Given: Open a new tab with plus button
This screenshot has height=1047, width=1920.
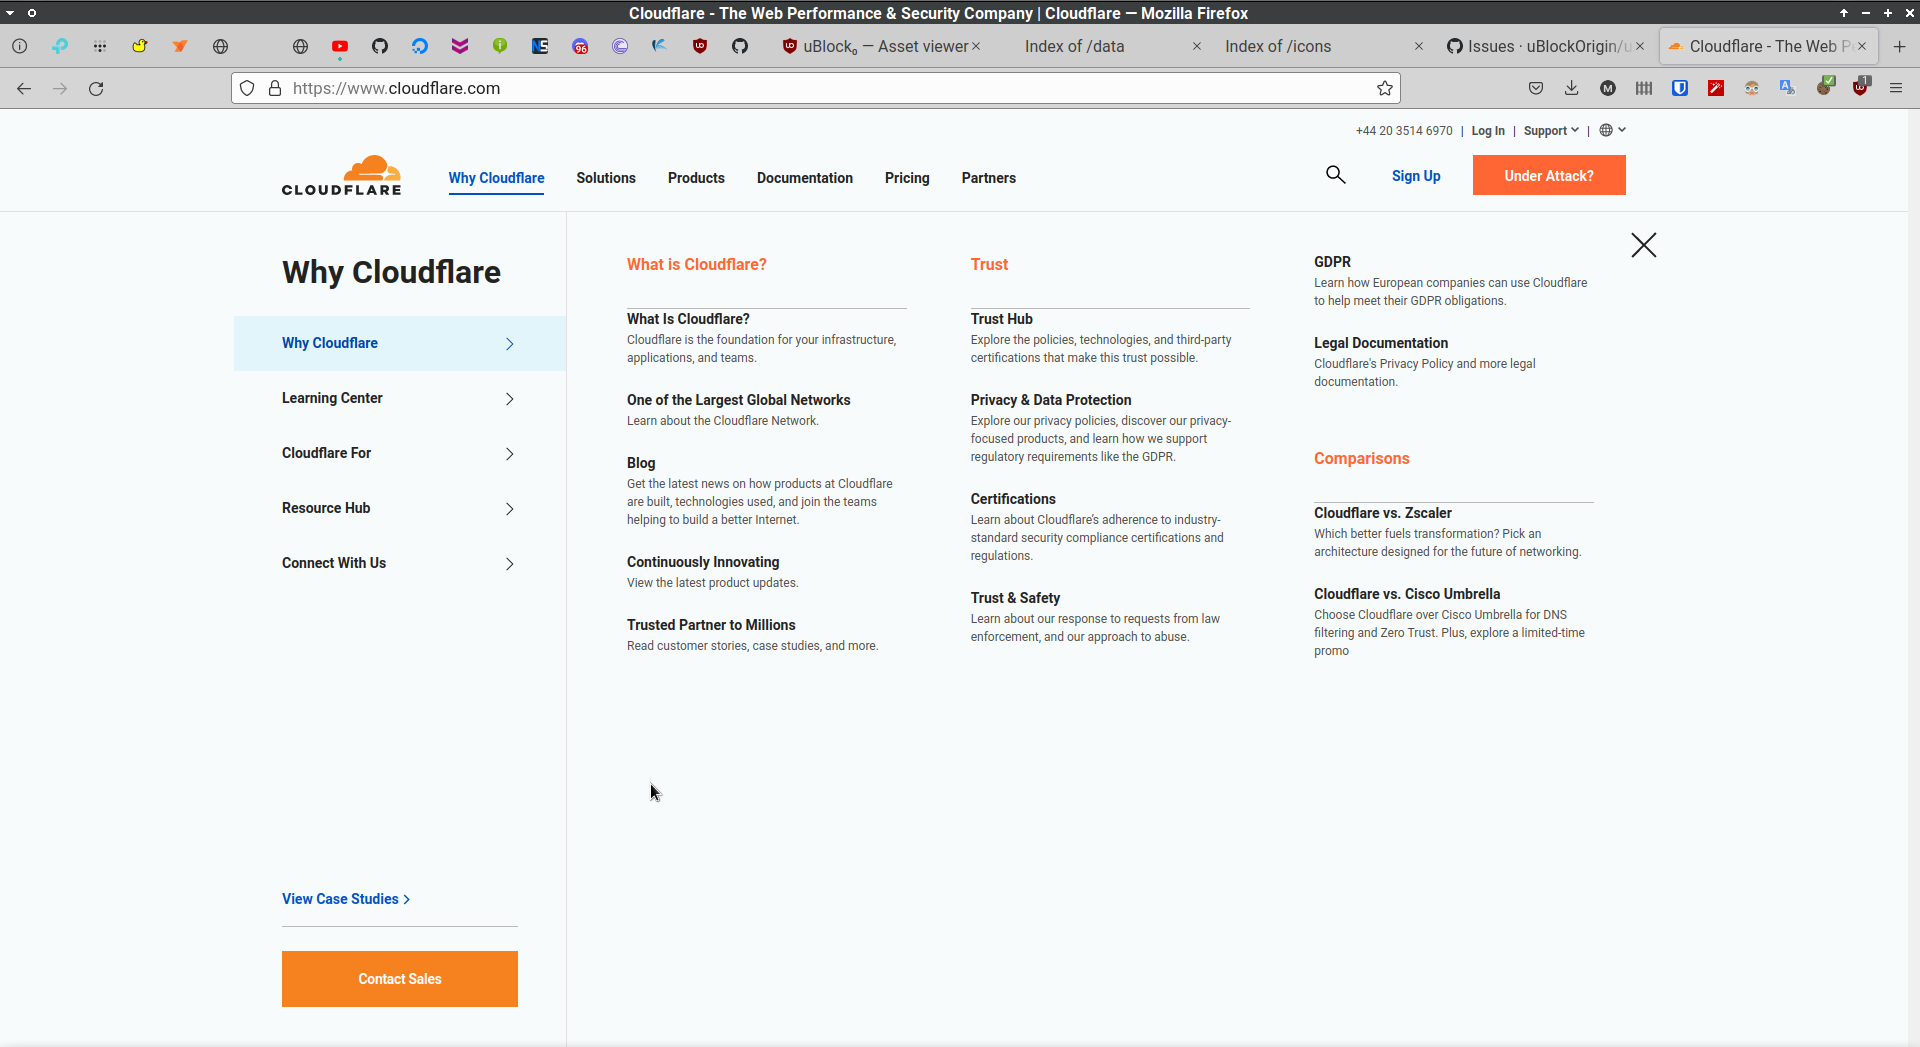Looking at the screenshot, I should (x=1900, y=46).
